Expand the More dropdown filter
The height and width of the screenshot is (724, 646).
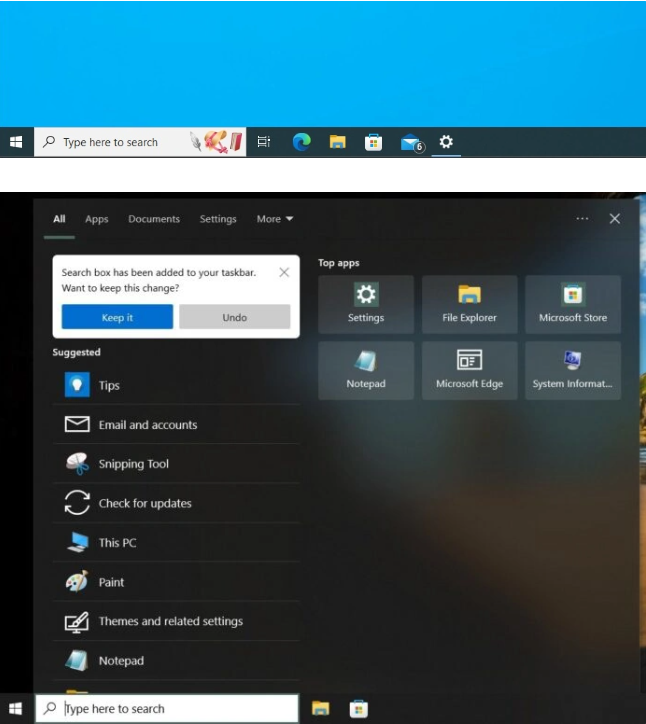275,219
